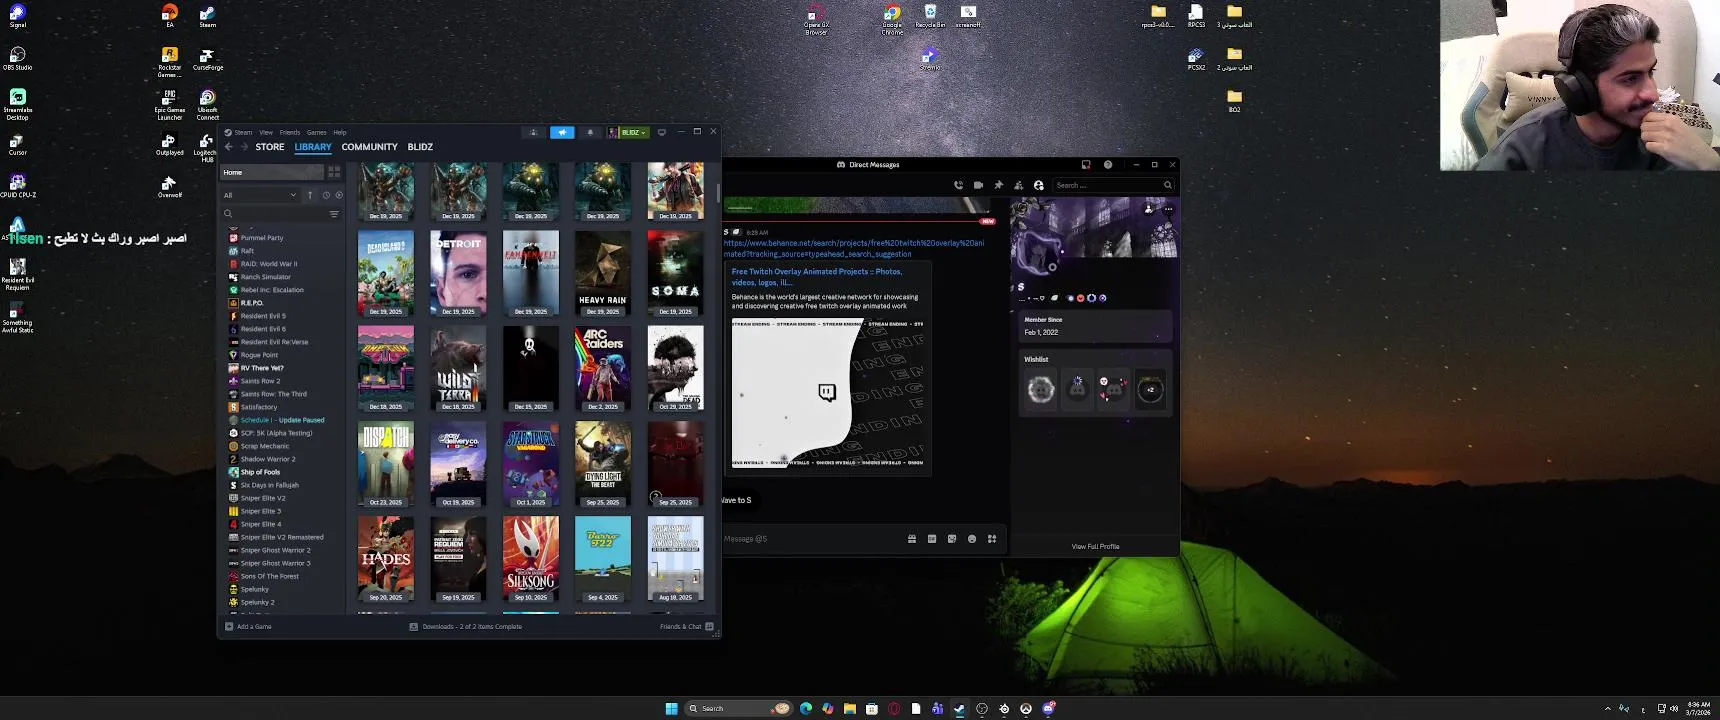
Task: Click the friend icon on Discord profile banner
Action: click(1149, 209)
